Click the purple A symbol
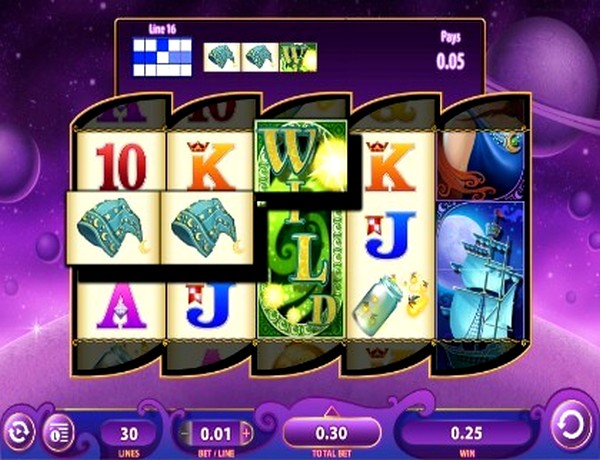Viewport: 600px width, 460px height. pos(121,306)
